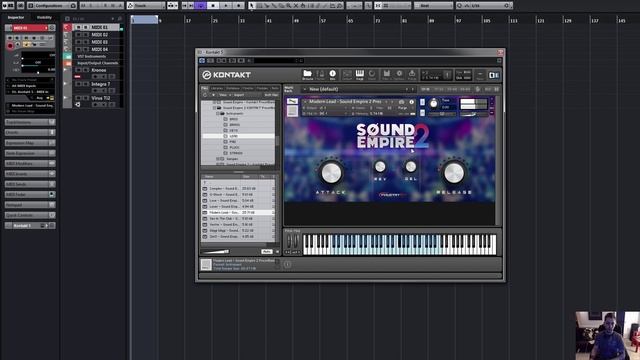The width and height of the screenshot is (640, 360).
Task: Select the Cubase Object Selection arrow tool
Action: point(252,6)
